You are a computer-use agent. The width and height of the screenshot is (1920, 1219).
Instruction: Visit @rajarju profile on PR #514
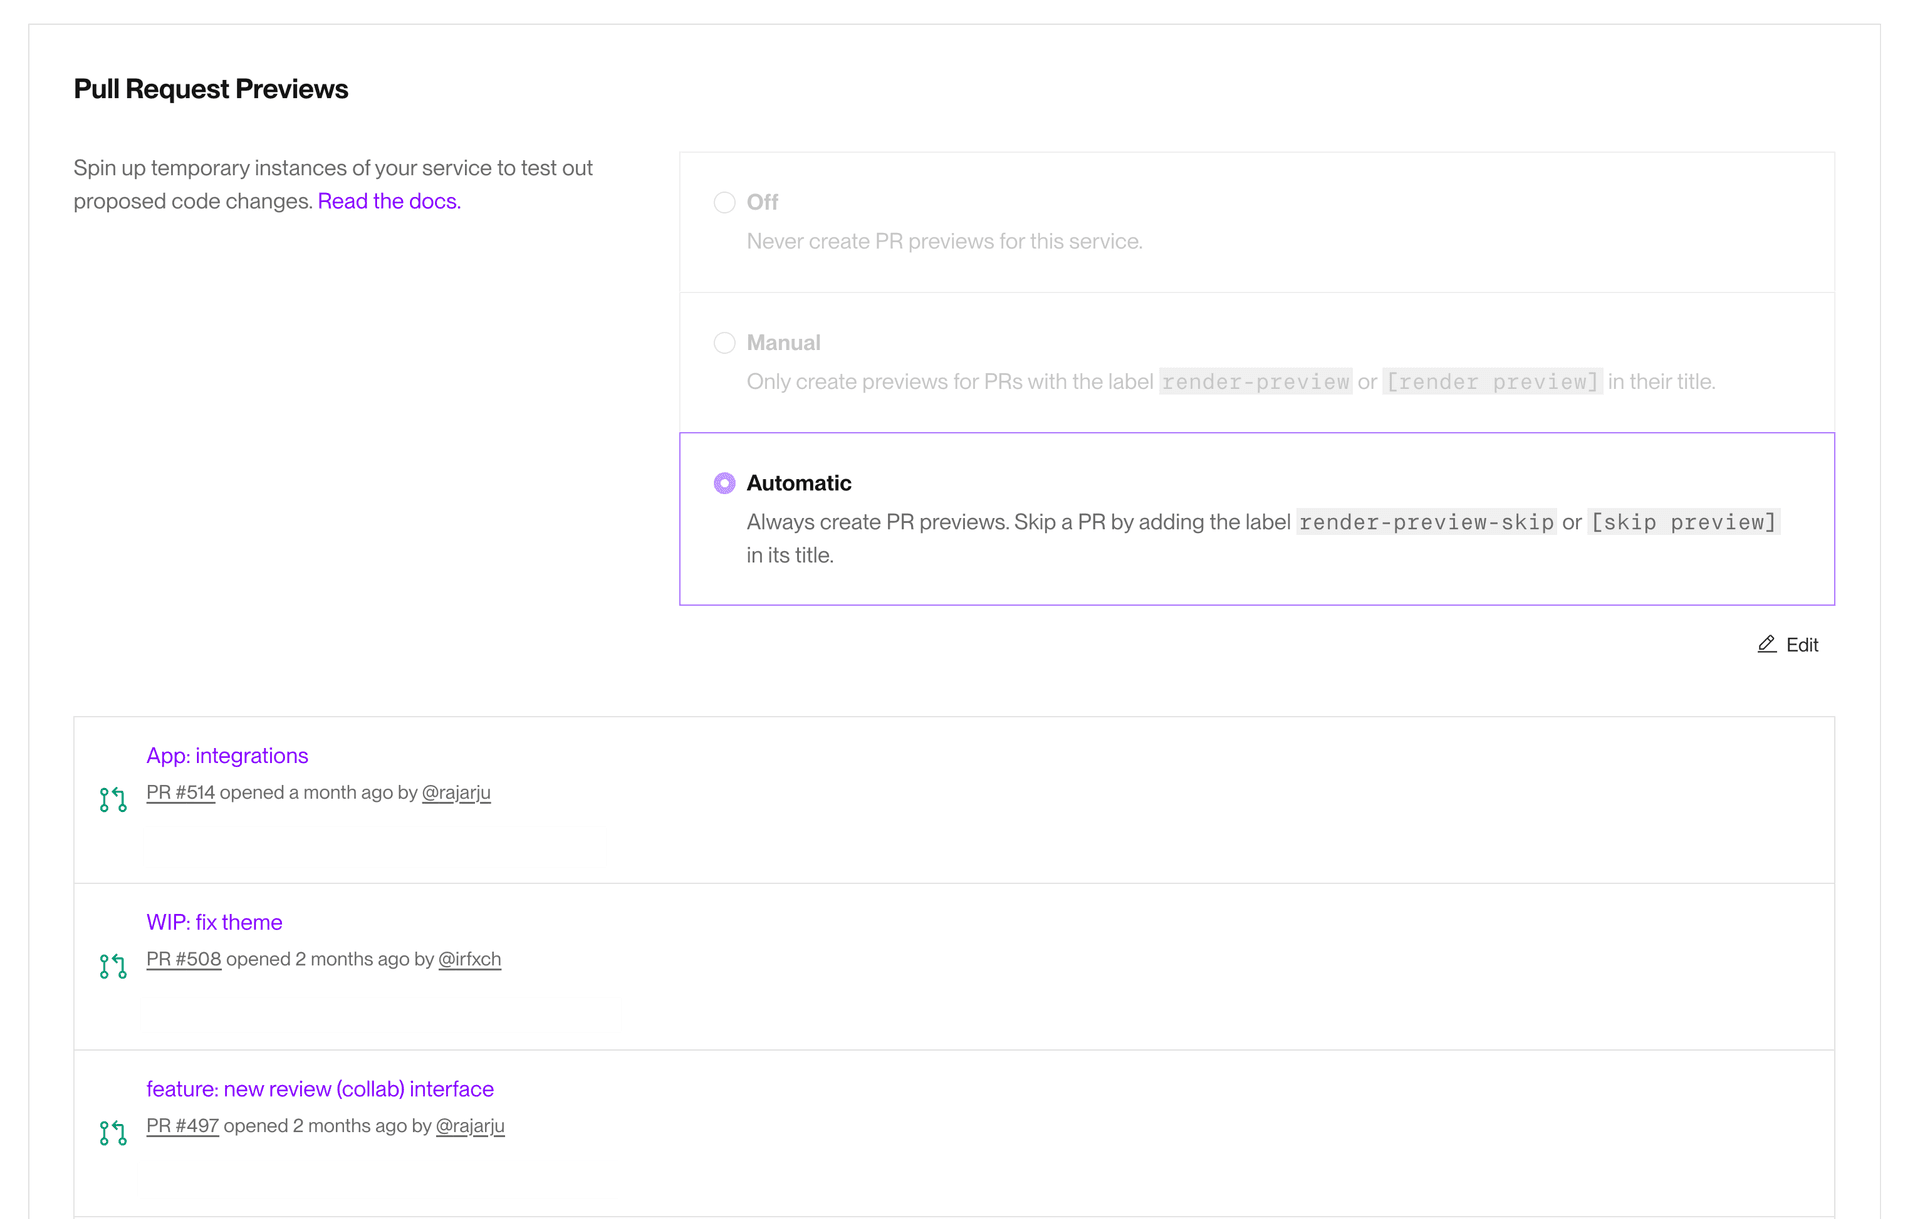tap(456, 792)
